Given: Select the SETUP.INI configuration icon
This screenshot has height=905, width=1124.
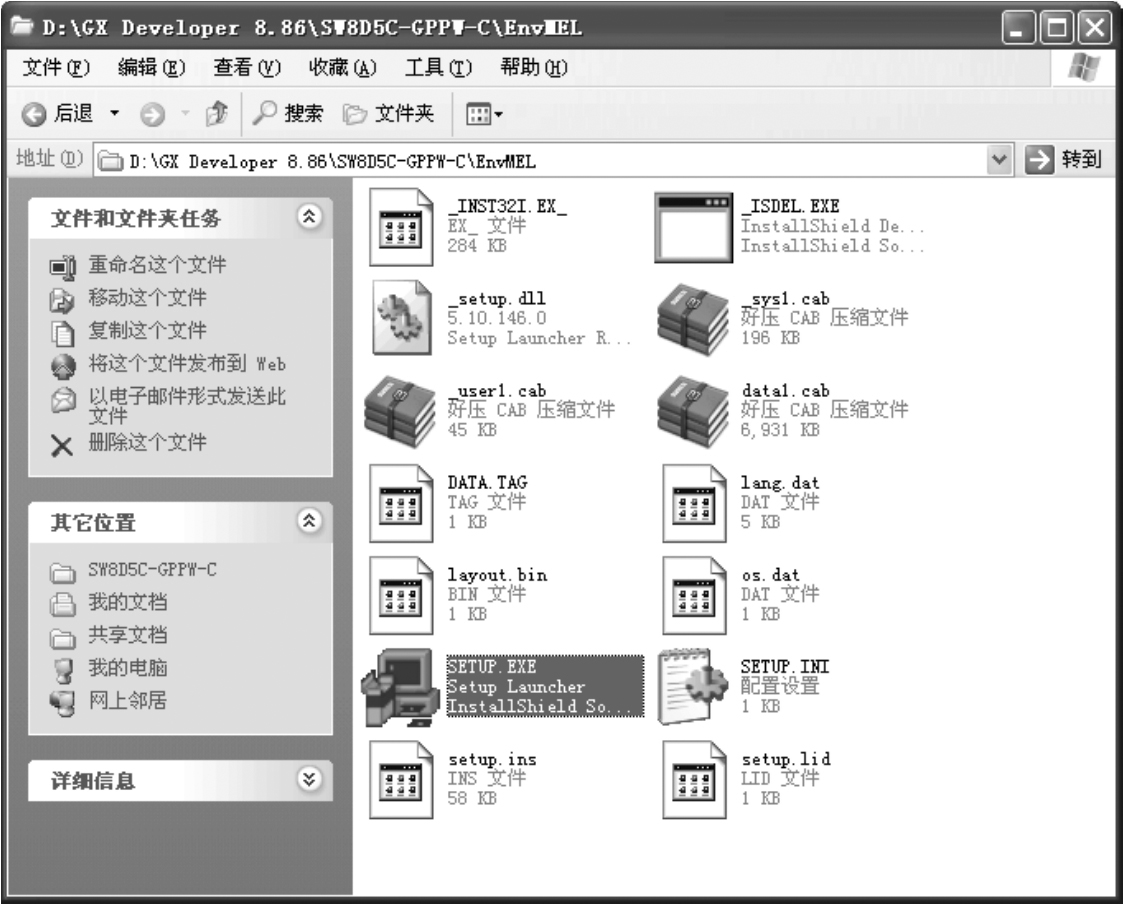Looking at the screenshot, I should tap(693, 688).
